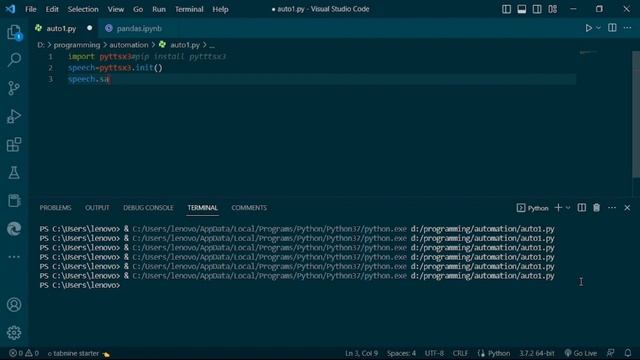
Task: Start Go Live server
Action: (x=580, y=353)
